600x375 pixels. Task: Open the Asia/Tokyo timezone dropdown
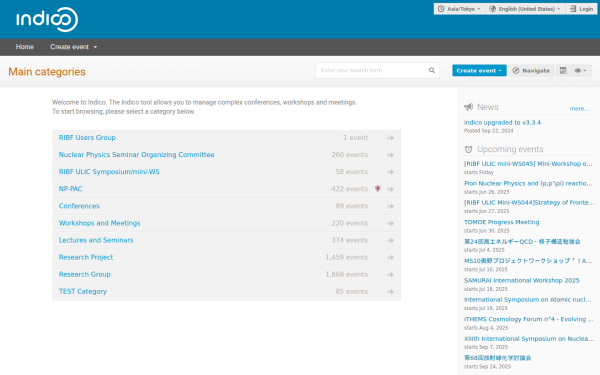click(x=459, y=9)
